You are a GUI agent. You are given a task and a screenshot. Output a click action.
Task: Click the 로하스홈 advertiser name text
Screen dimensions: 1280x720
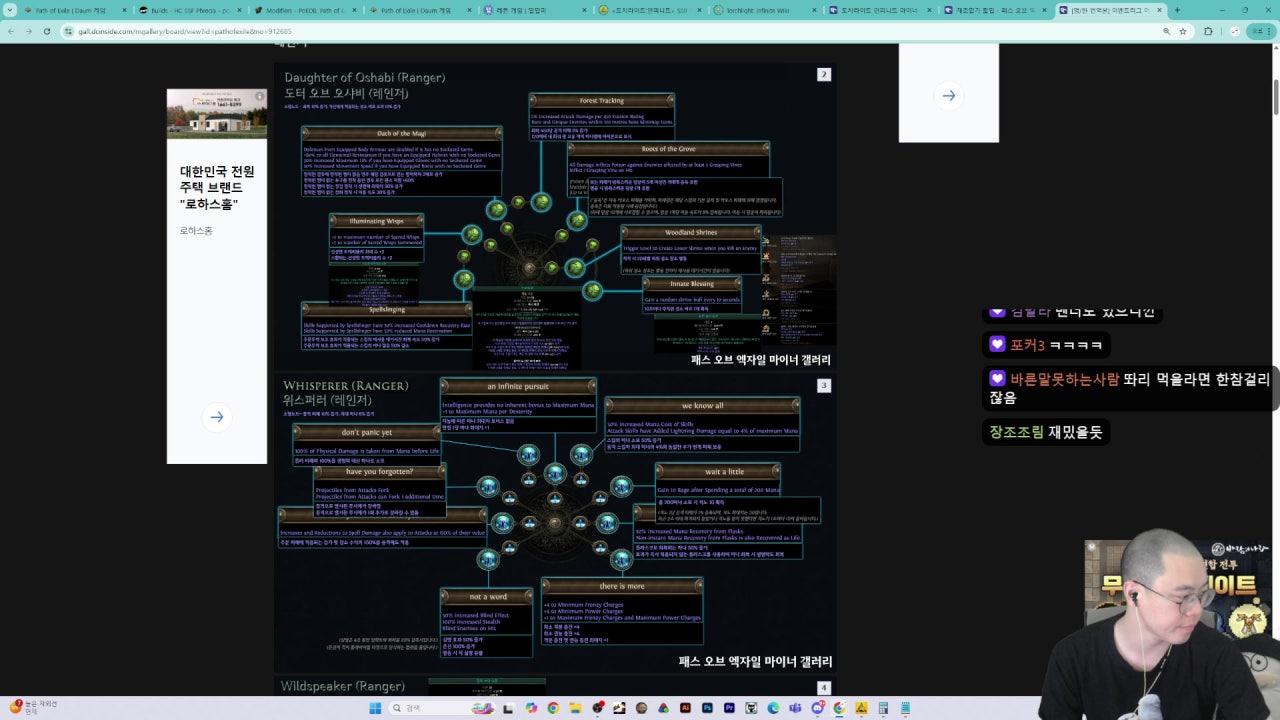196,231
